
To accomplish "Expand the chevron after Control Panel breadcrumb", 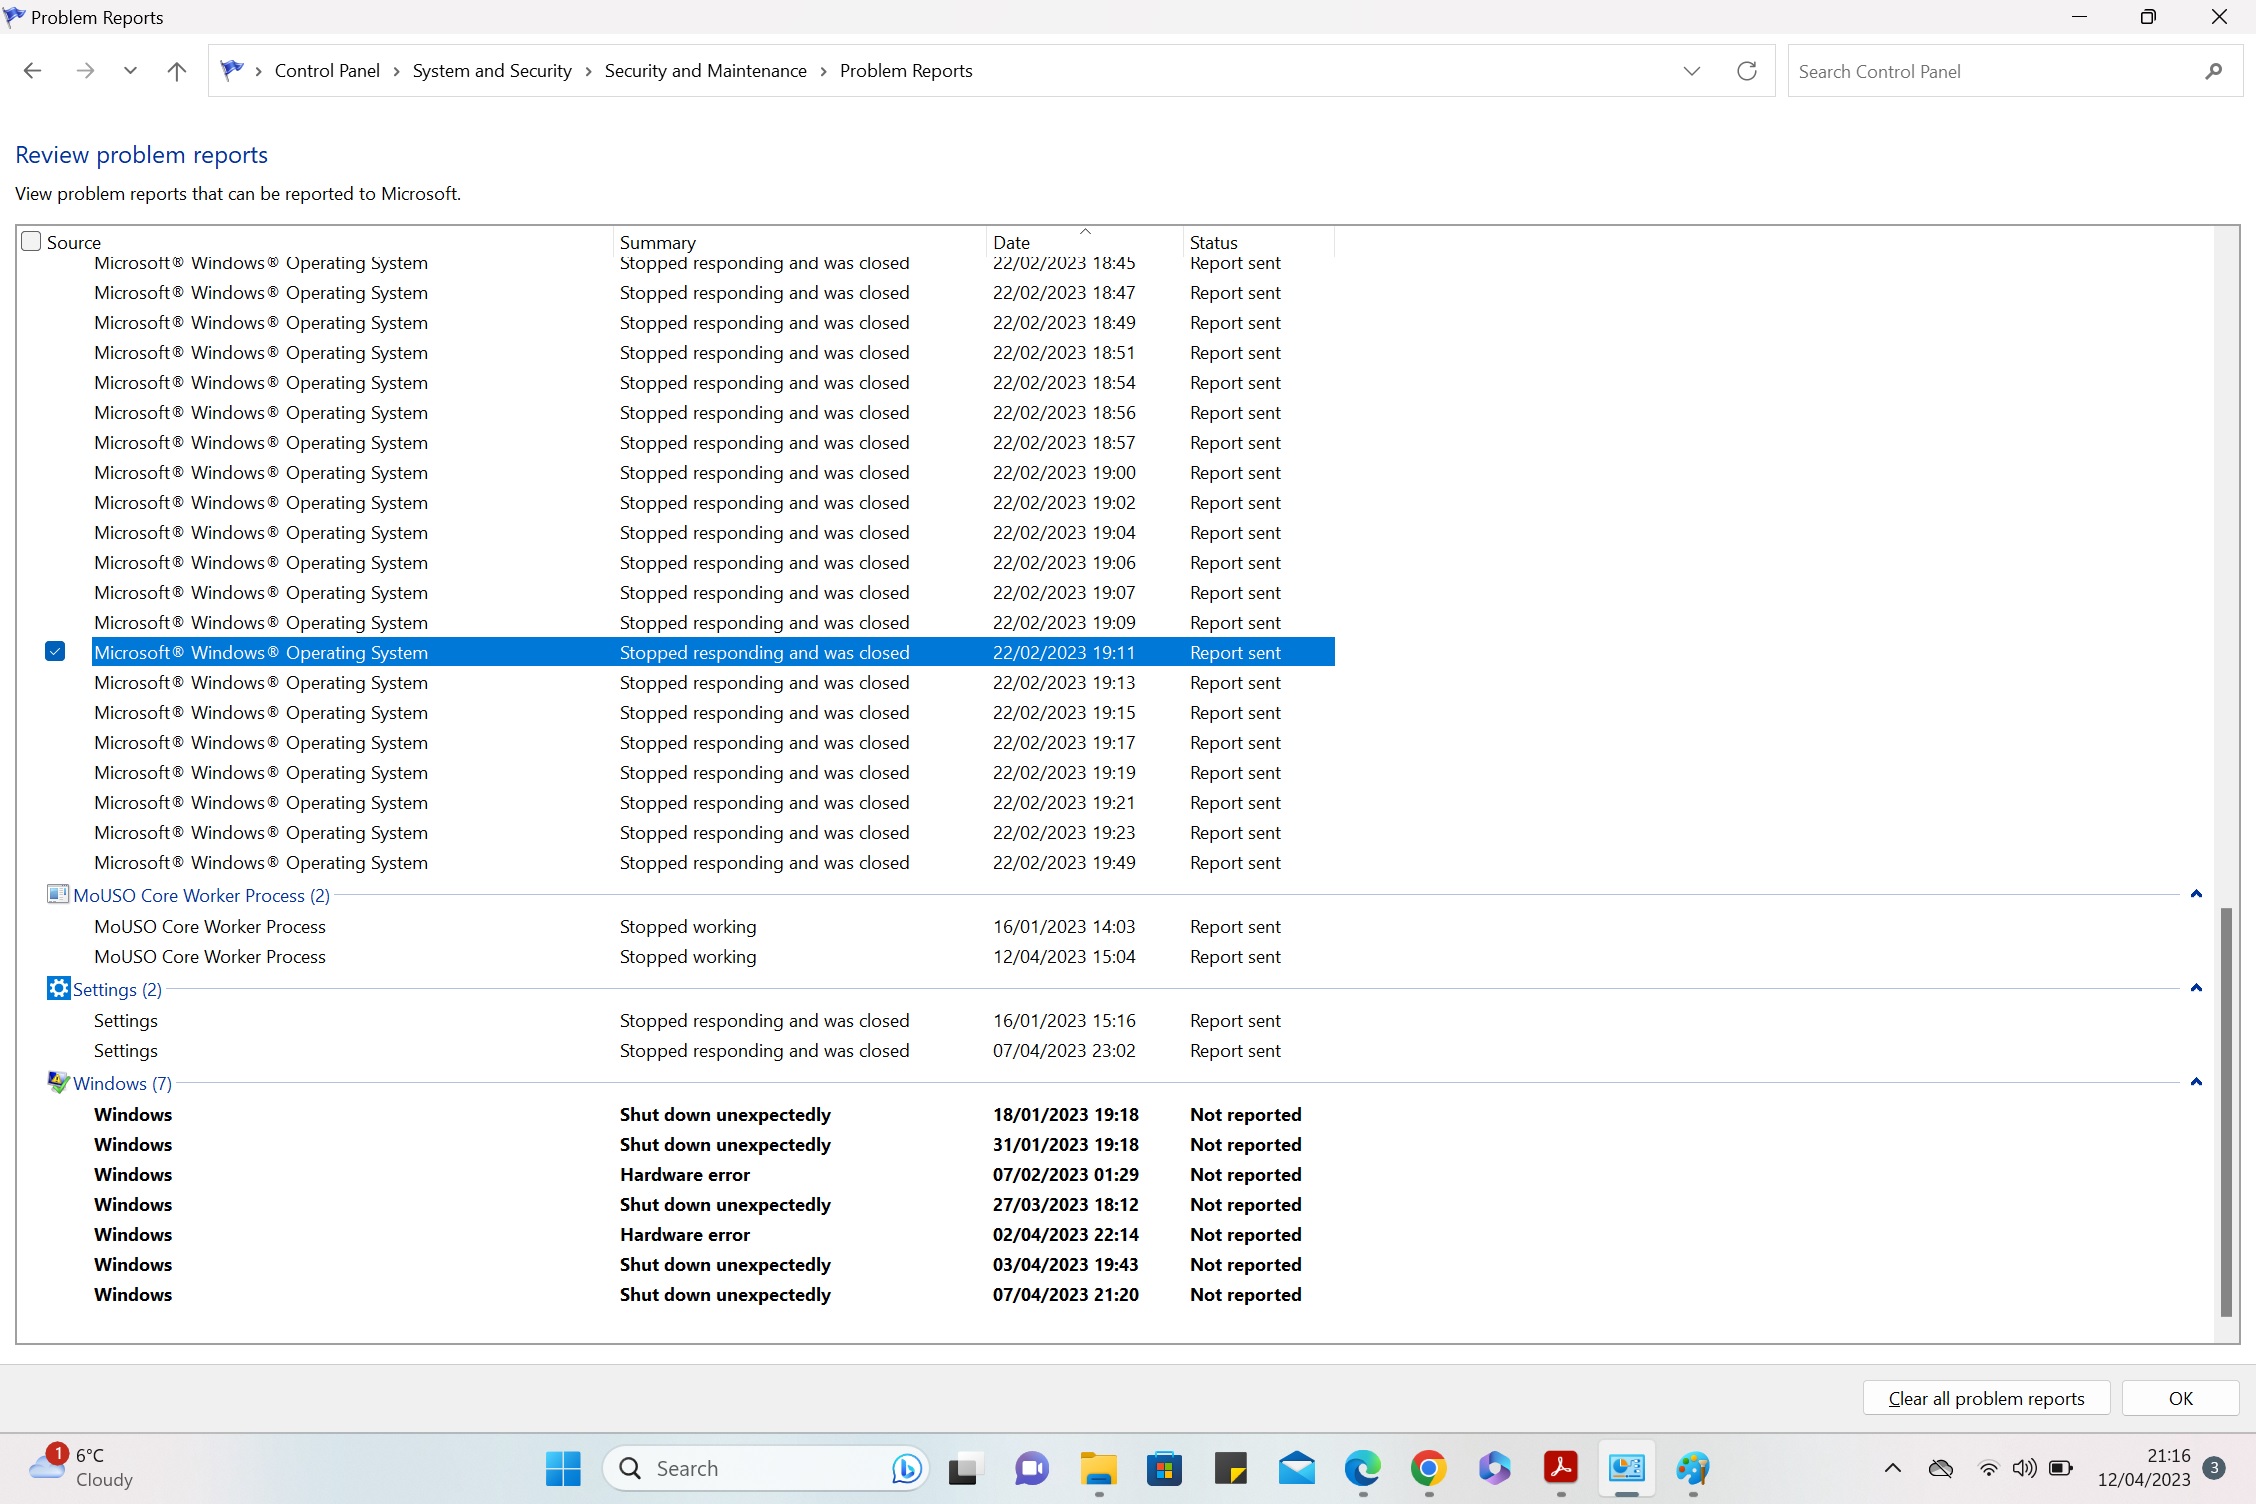I will pyautogui.click(x=397, y=71).
